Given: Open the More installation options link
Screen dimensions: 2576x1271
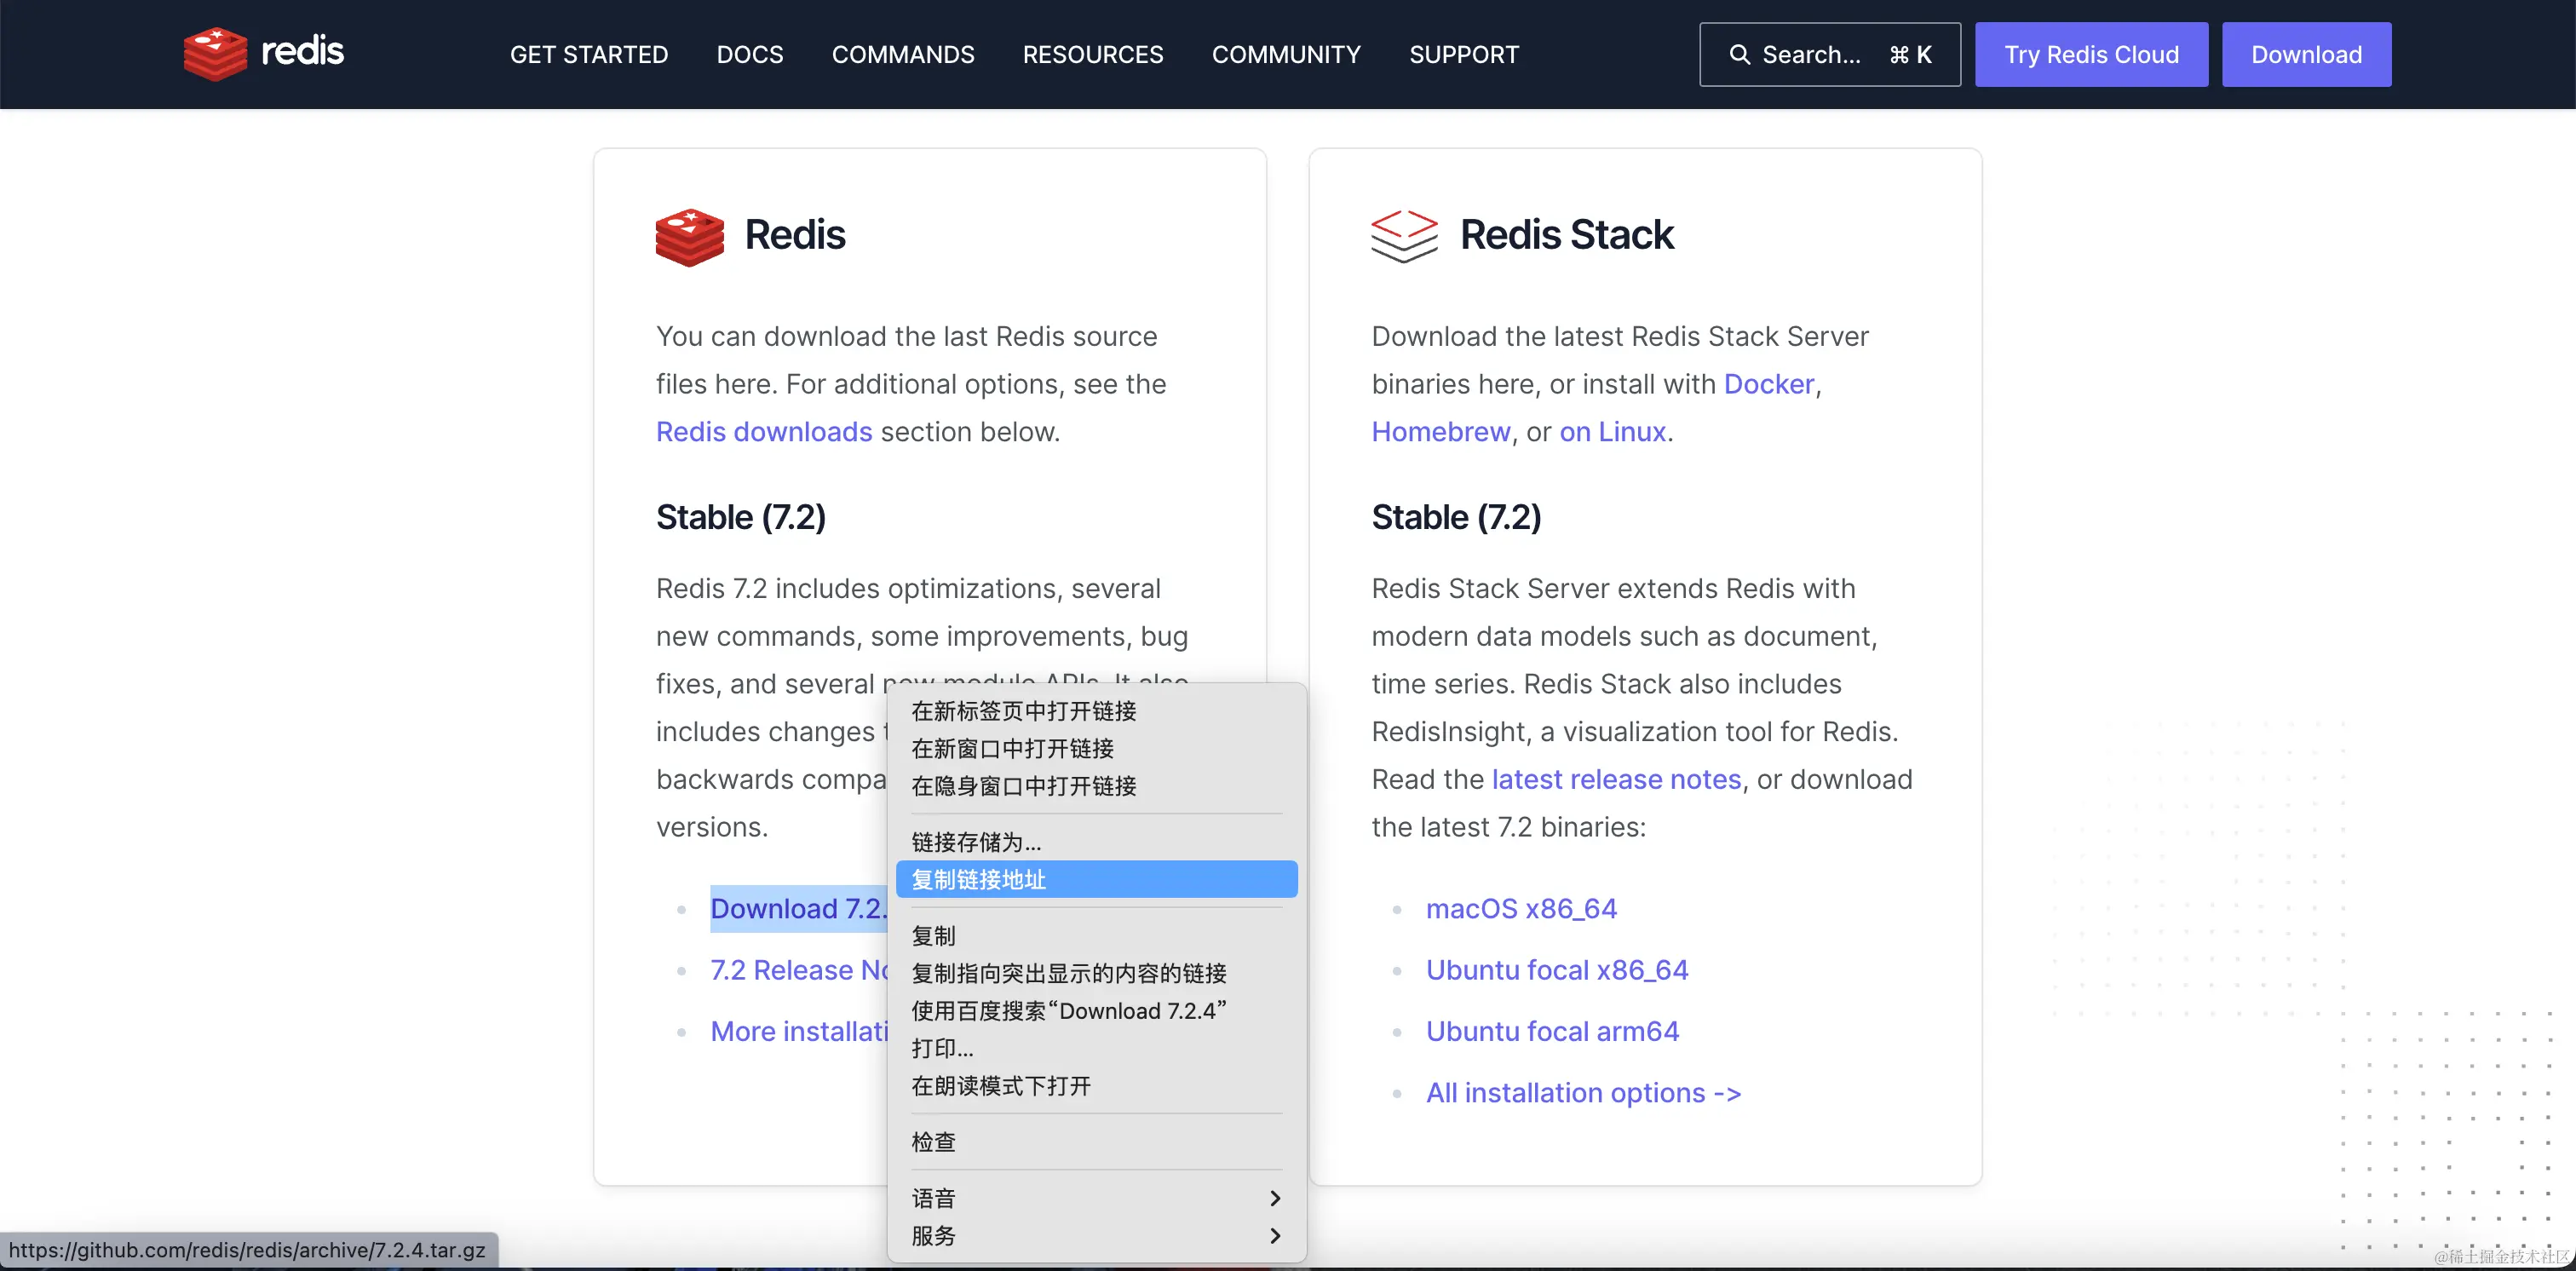Looking at the screenshot, I should point(798,1032).
